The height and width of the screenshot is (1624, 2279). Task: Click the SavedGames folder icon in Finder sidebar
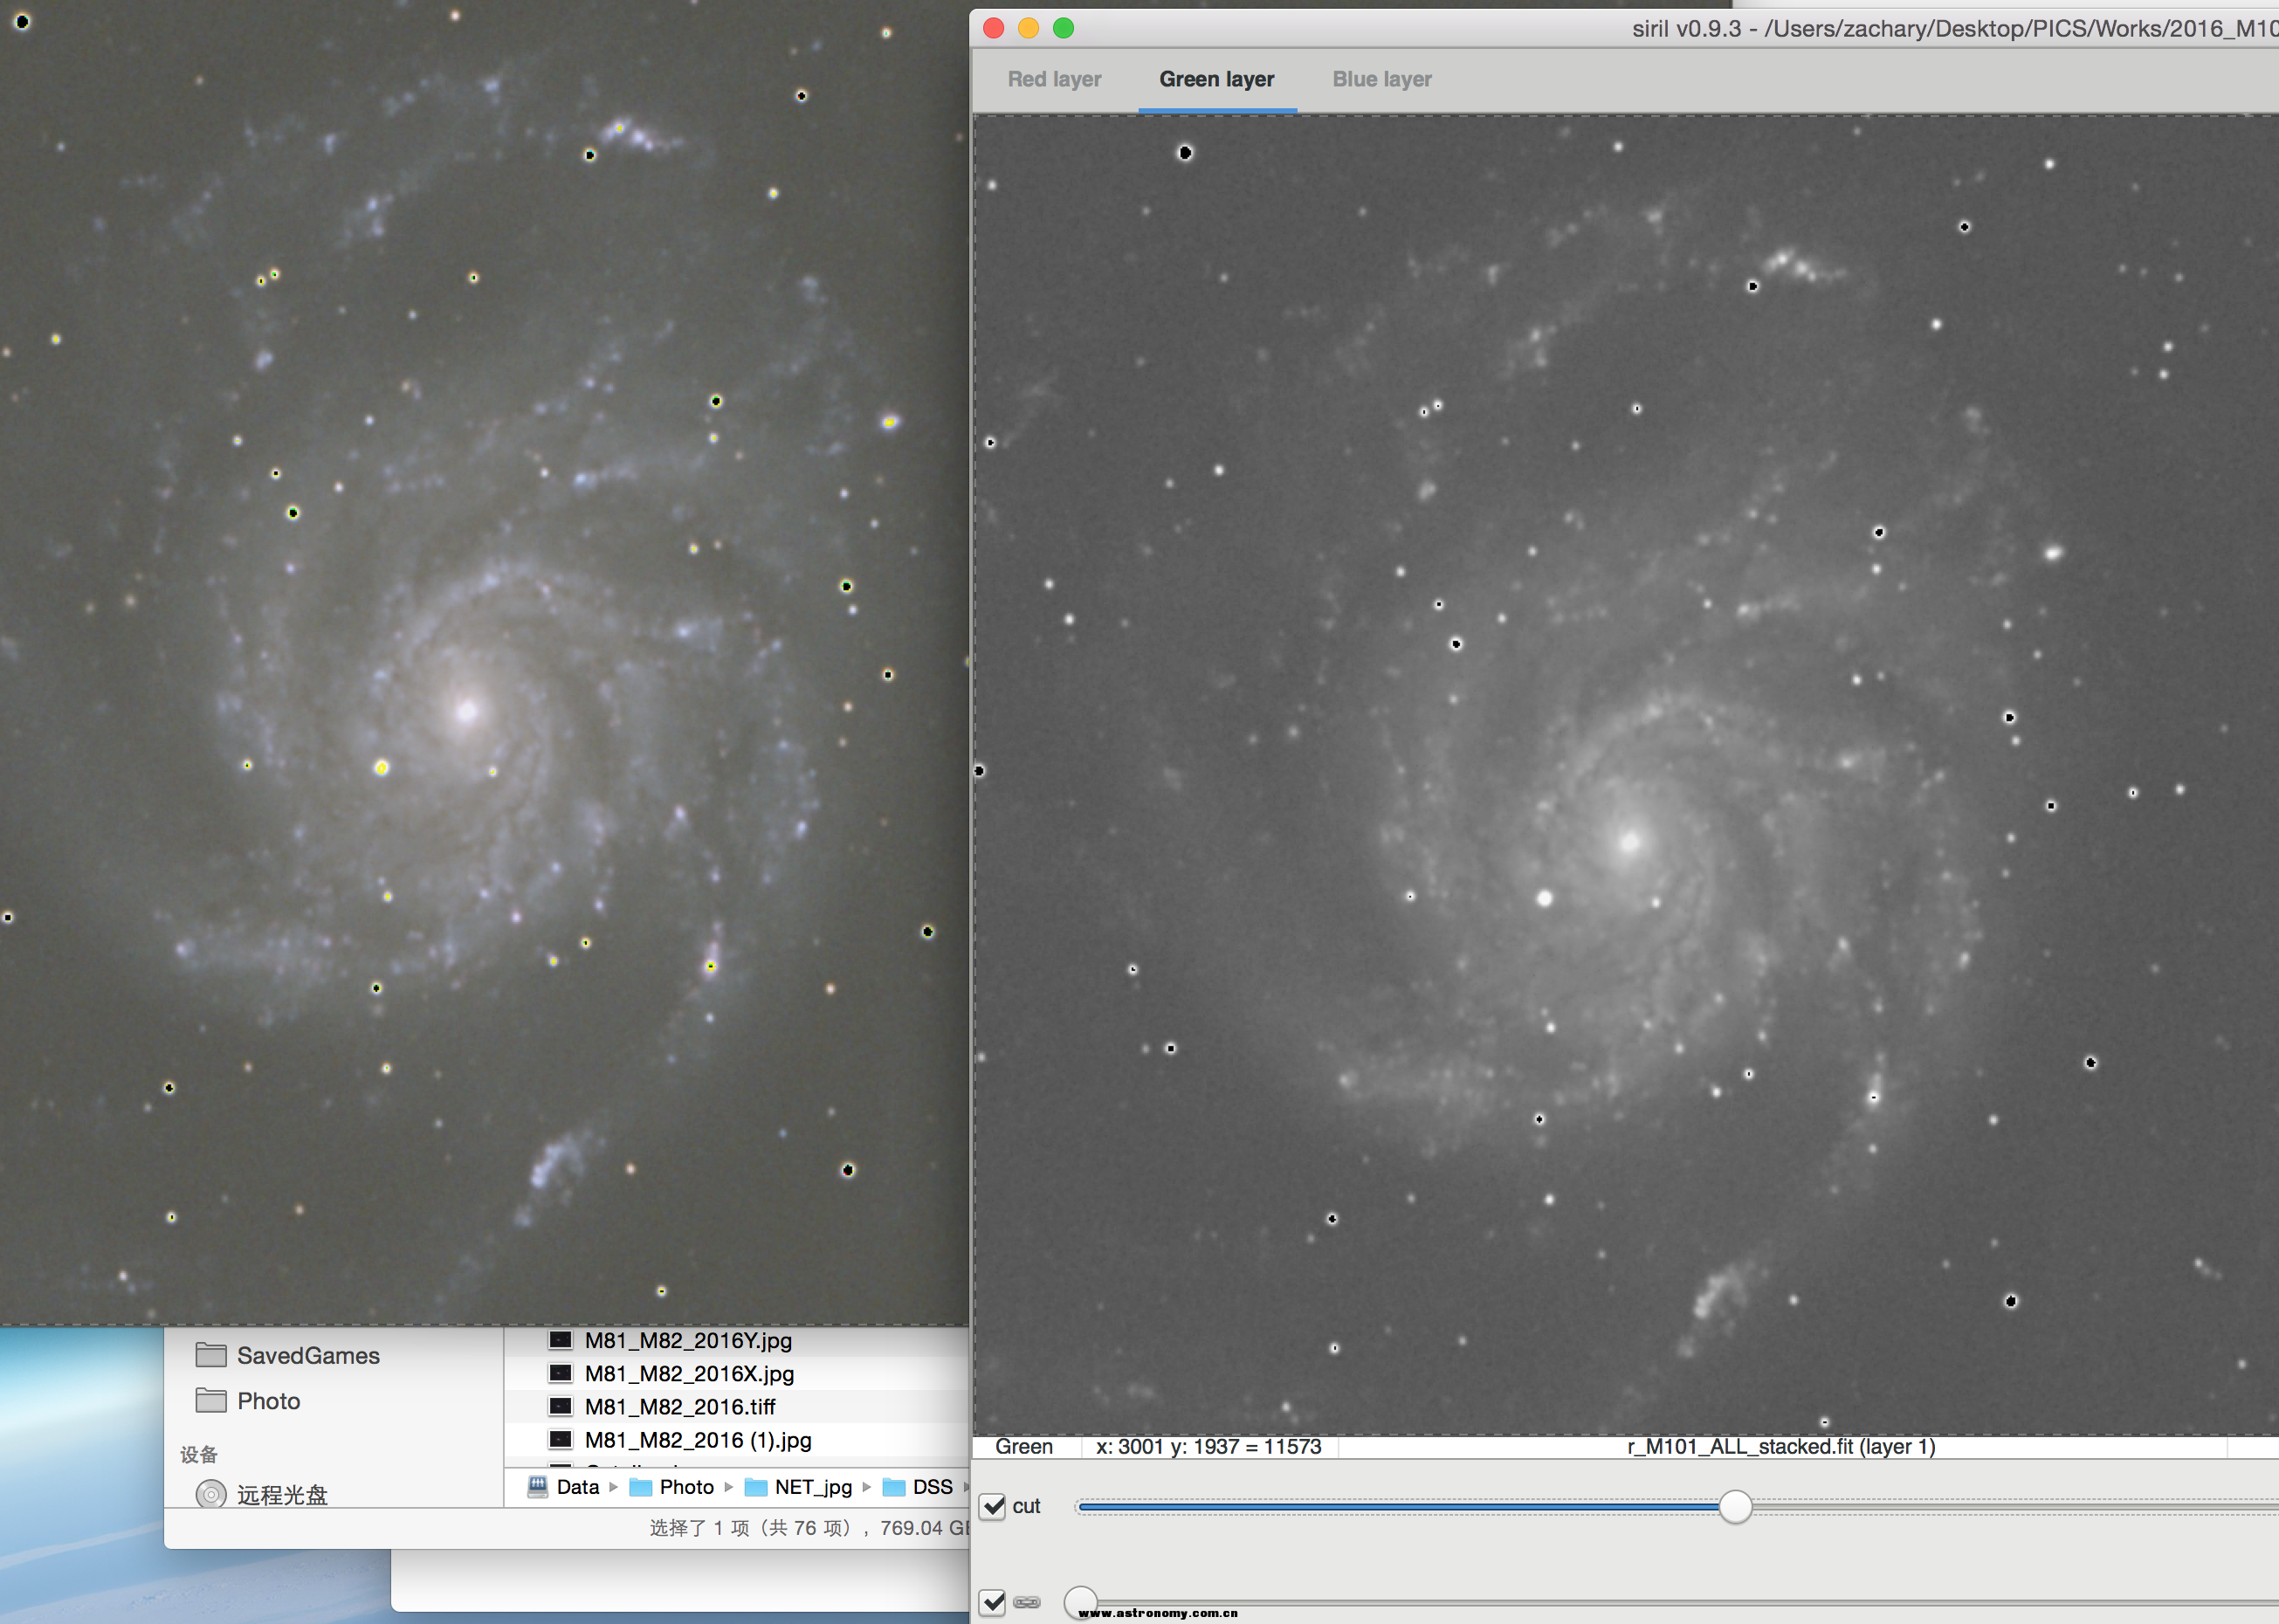point(211,1355)
